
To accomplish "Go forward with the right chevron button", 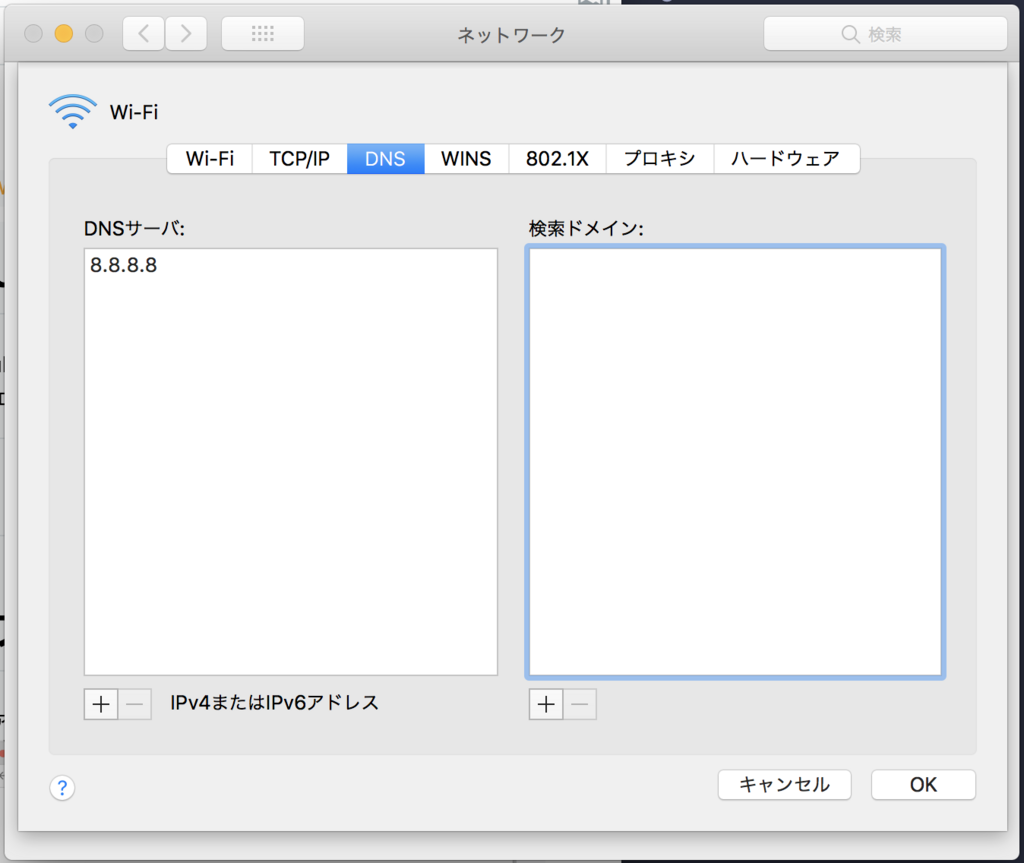I will [x=186, y=33].
